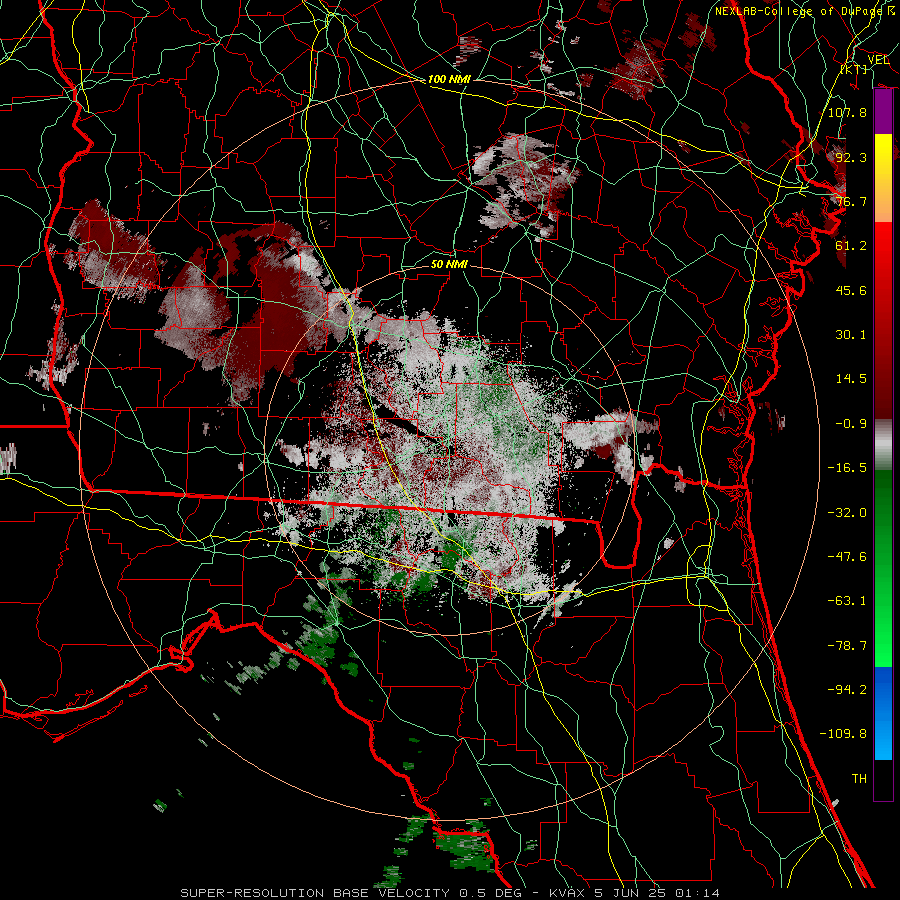Click the blue segment of the color bar
This screenshot has width=900, height=900.
[883, 713]
